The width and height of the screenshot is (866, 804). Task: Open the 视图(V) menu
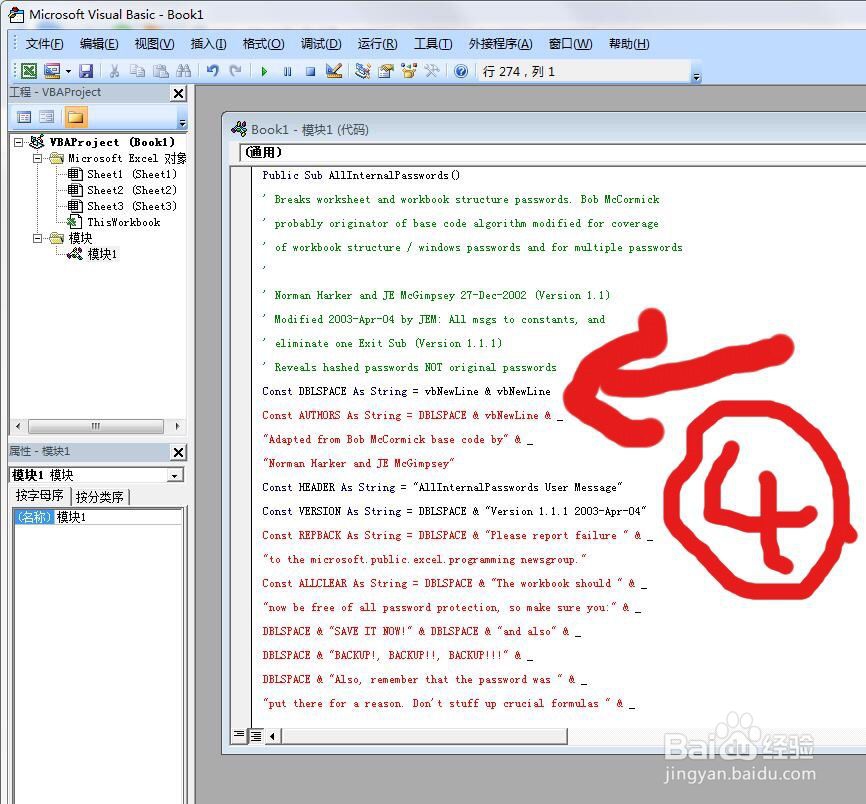[154, 44]
